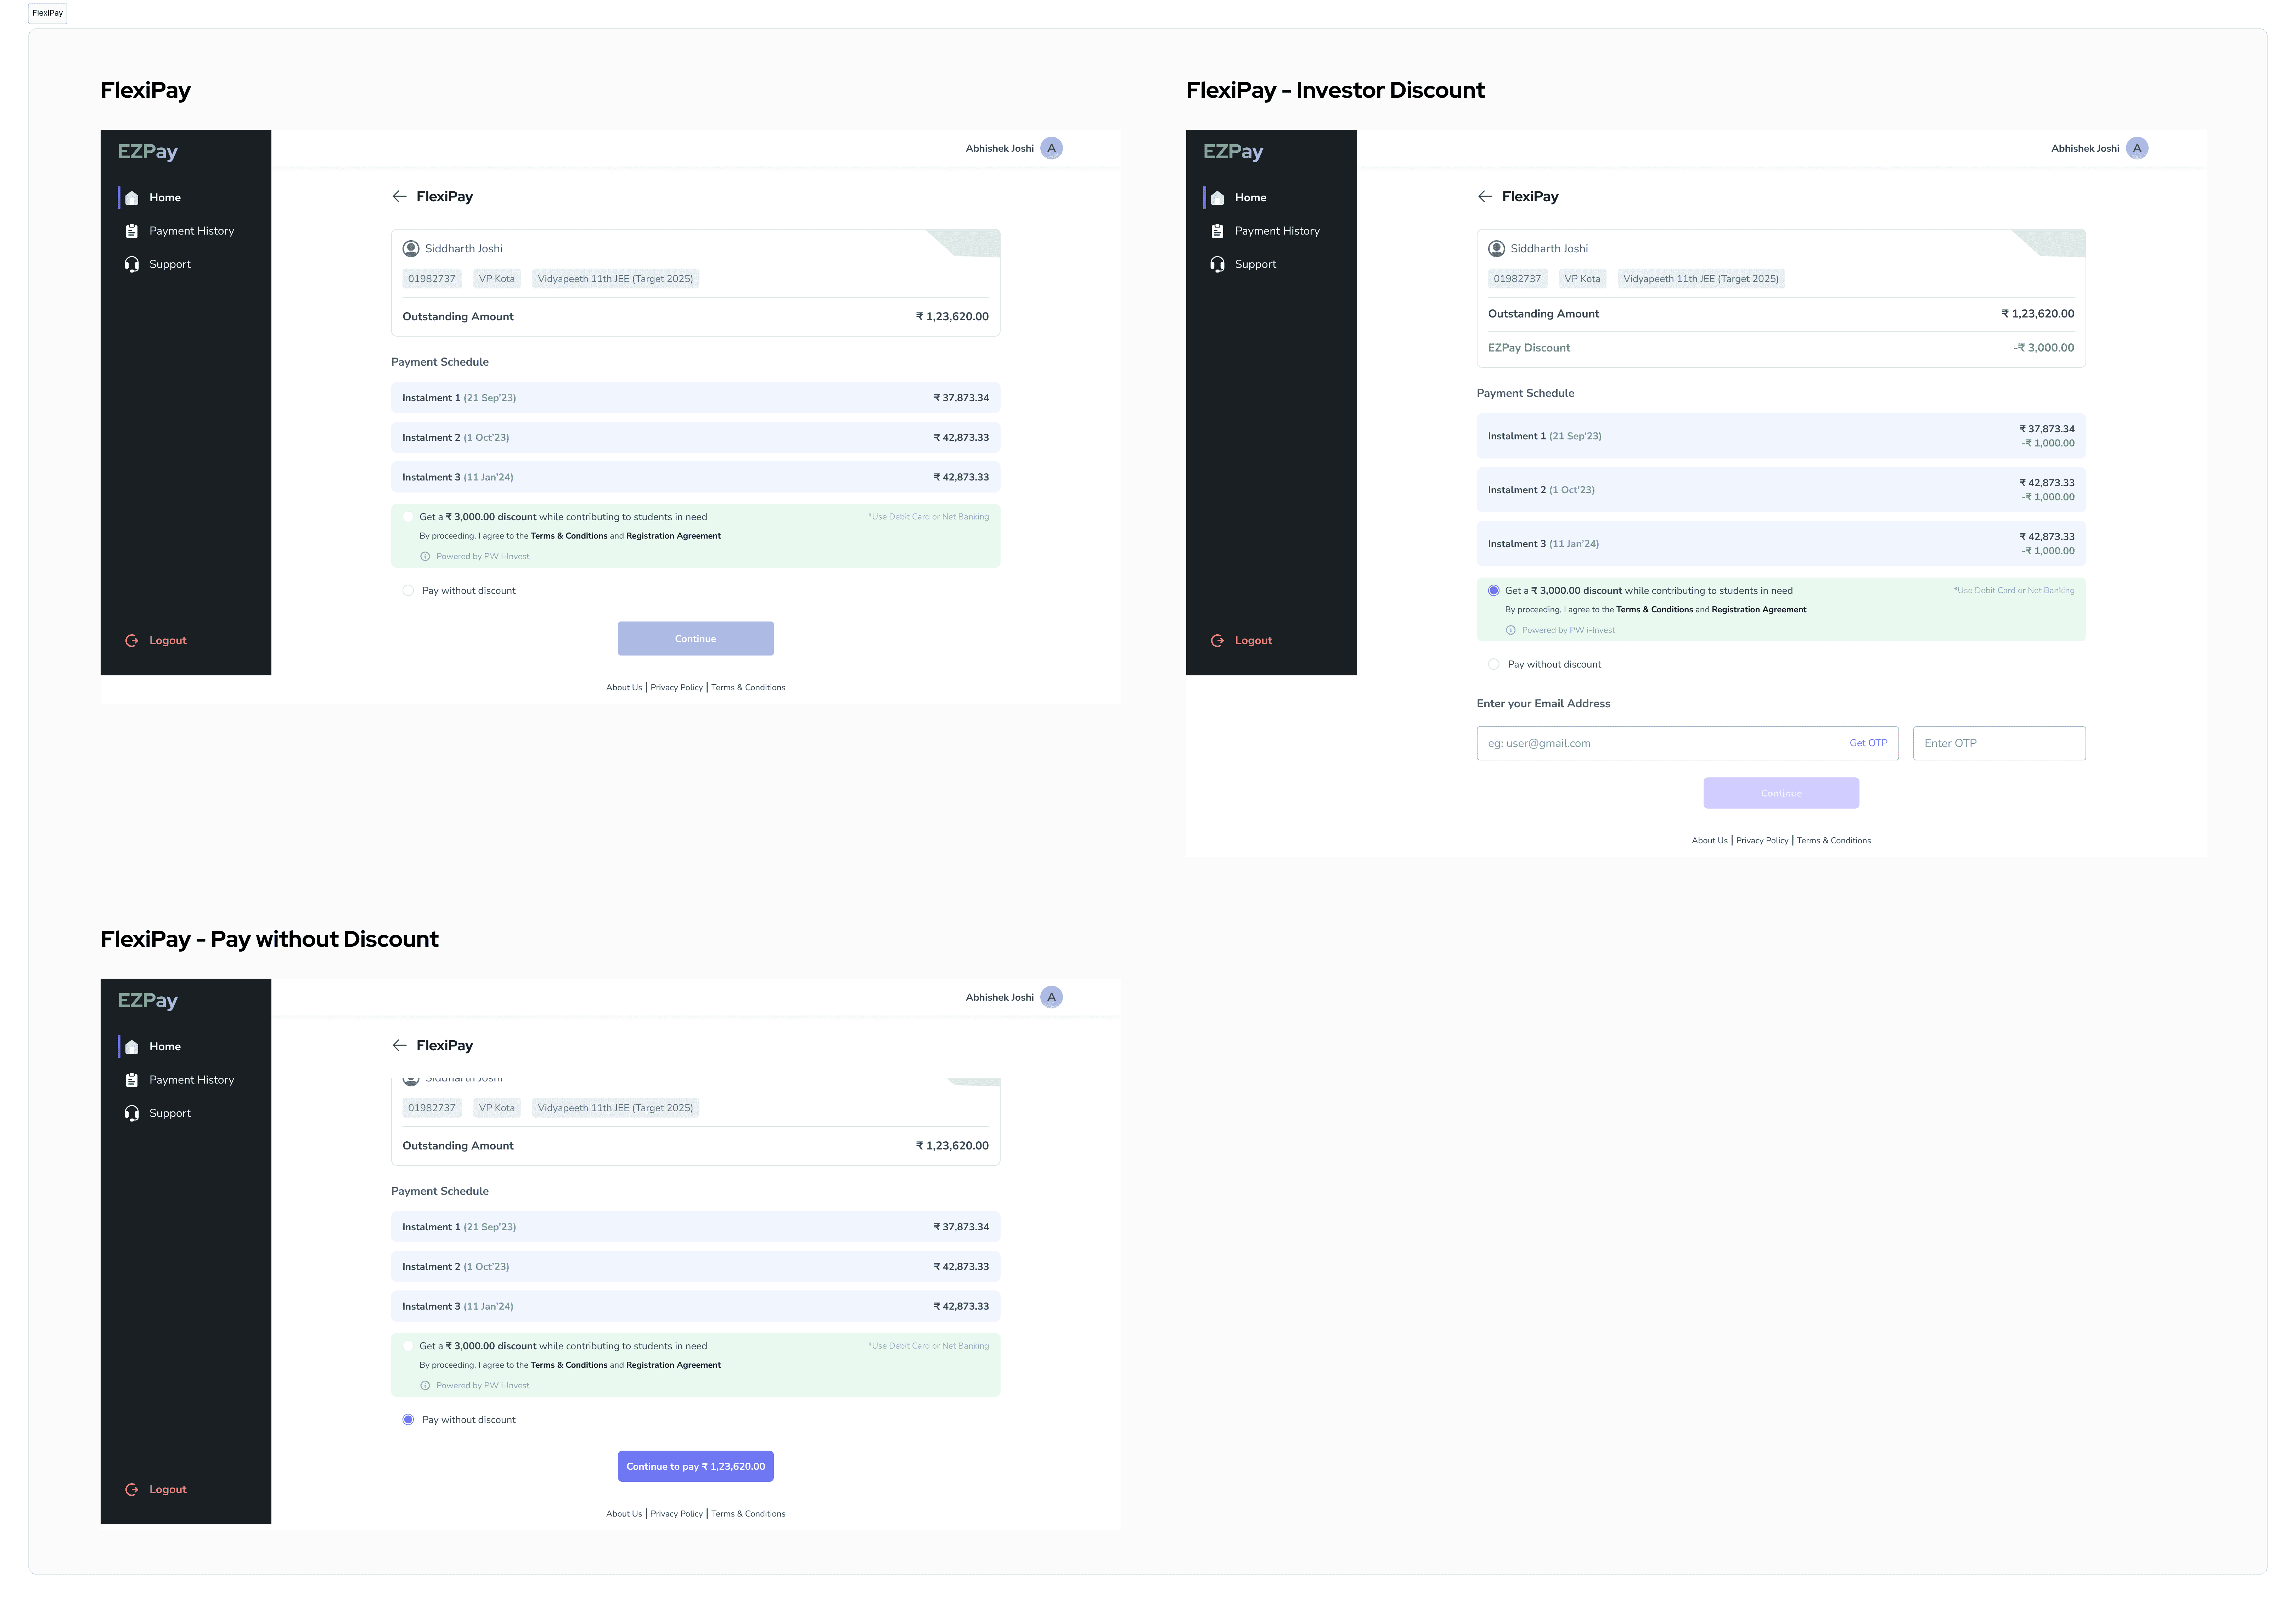Click Instalment 2 row in Investor Discount frame
2296x1603 pixels.
tap(1781, 490)
